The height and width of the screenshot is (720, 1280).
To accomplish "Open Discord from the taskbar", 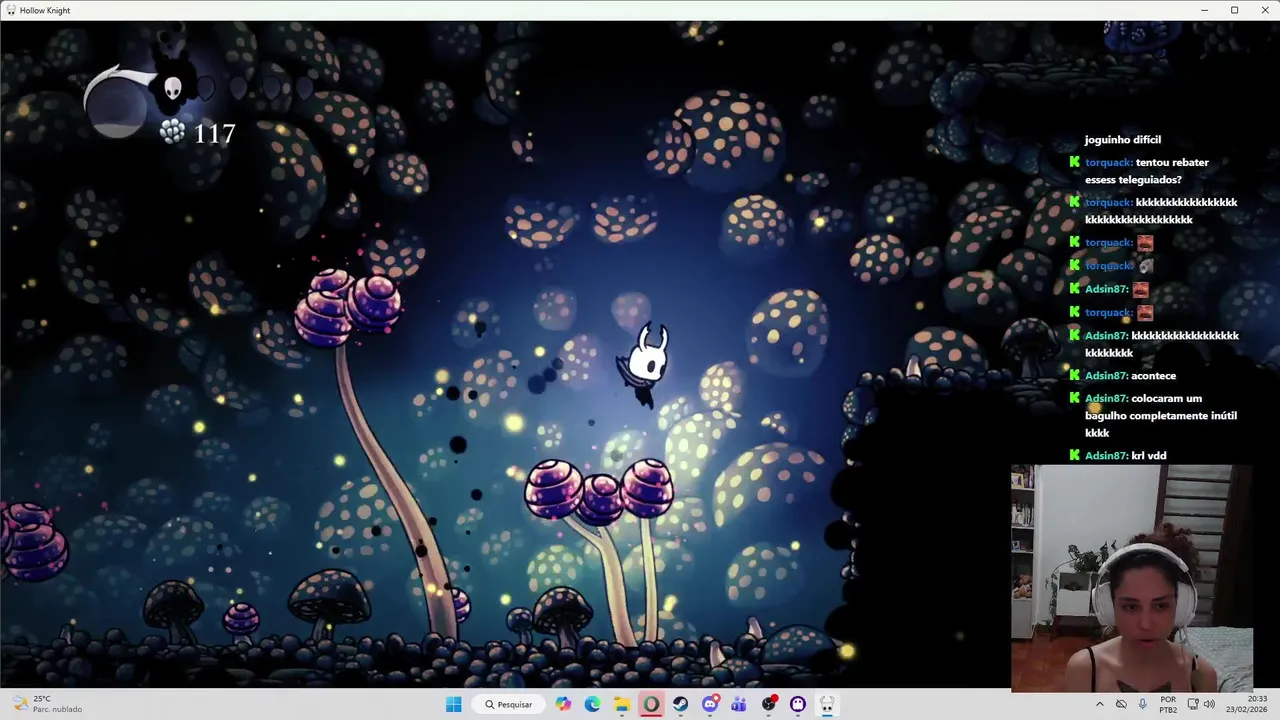I will tap(710, 704).
